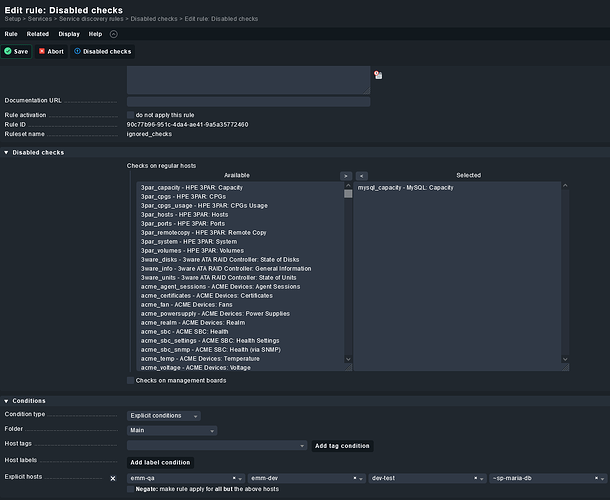Open the Host tags dropdown
This screenshot has height=500, width=610.
(217, 446)
